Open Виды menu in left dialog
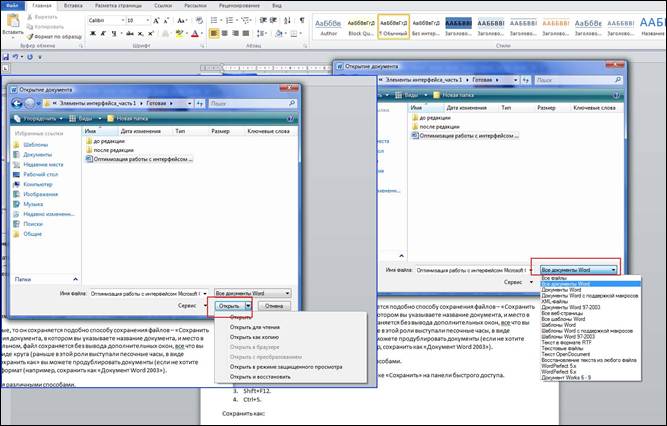Screen dimensions: 667x426 (85, 119)
